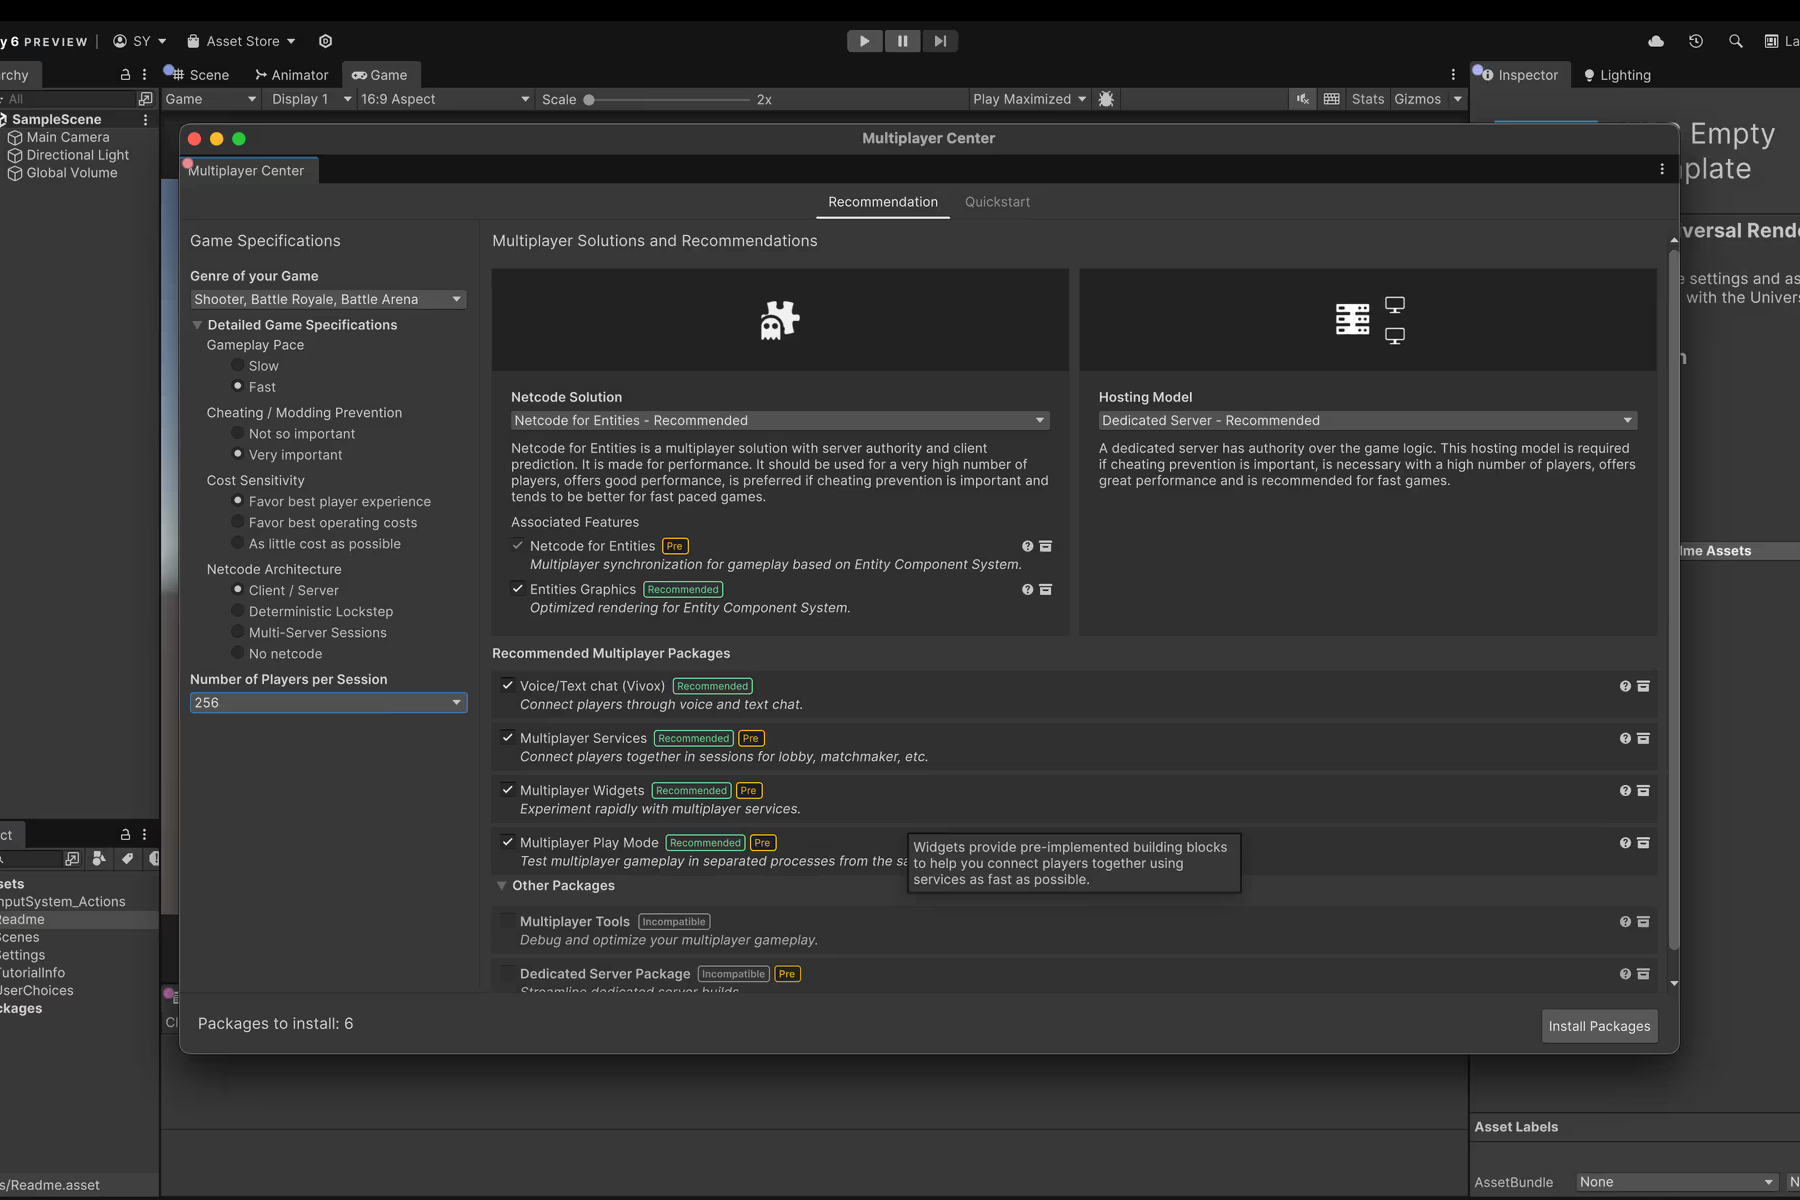Toggle the frame debugger bug icon
Screen dimensions: 1800x1200
click(x=1106, y=99)
